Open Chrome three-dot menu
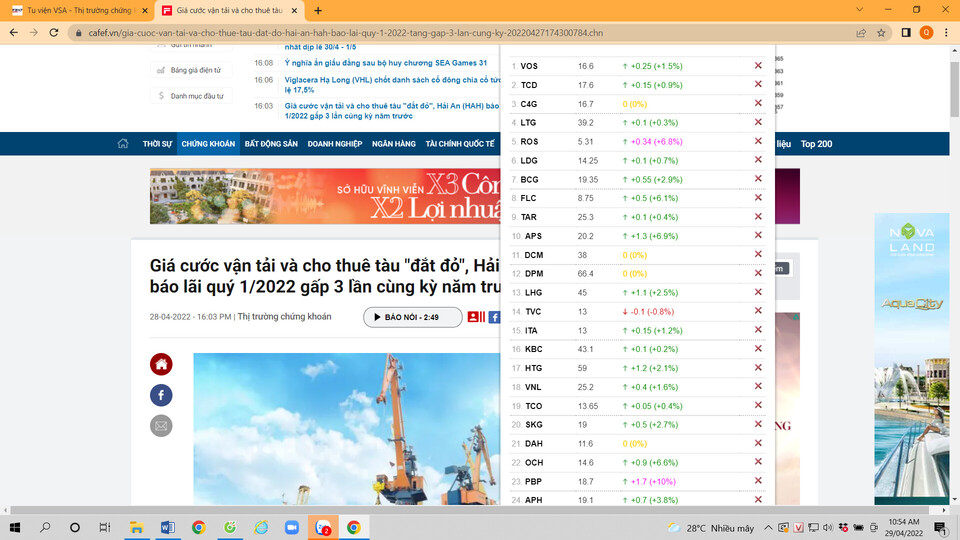Viewport: 960px width, 540px height. pyautogui.click(x=947, y=32)
